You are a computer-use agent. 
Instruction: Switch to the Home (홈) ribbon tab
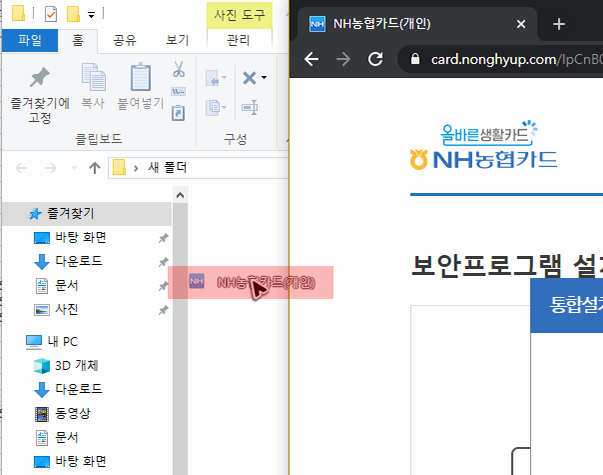[78, 40]
